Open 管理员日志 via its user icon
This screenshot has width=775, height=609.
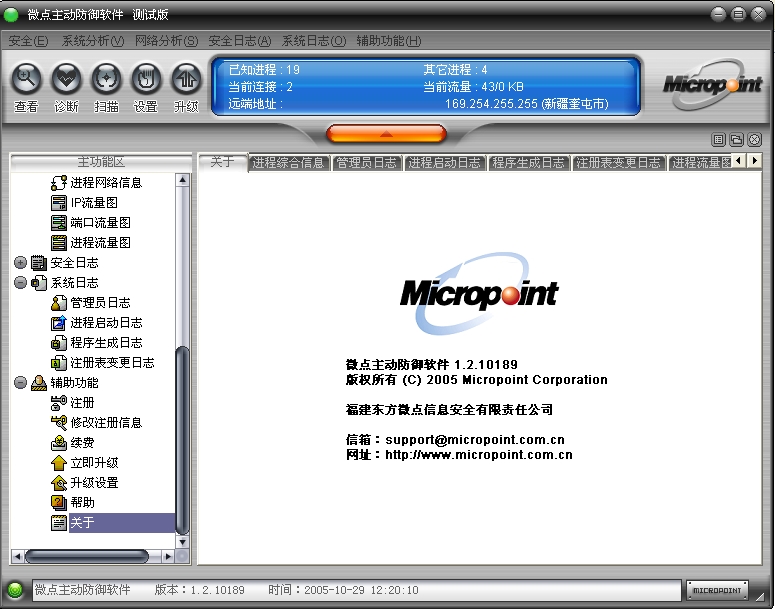[x=59, y=303]
